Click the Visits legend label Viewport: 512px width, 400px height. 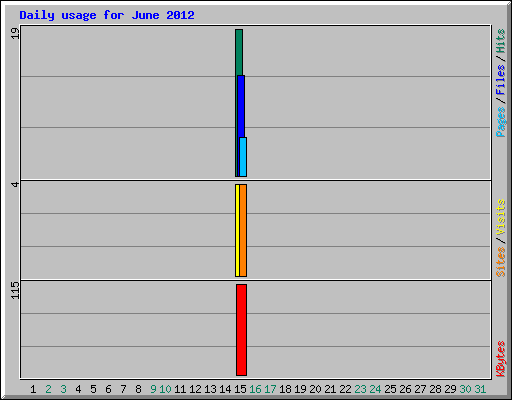[500, 217]
